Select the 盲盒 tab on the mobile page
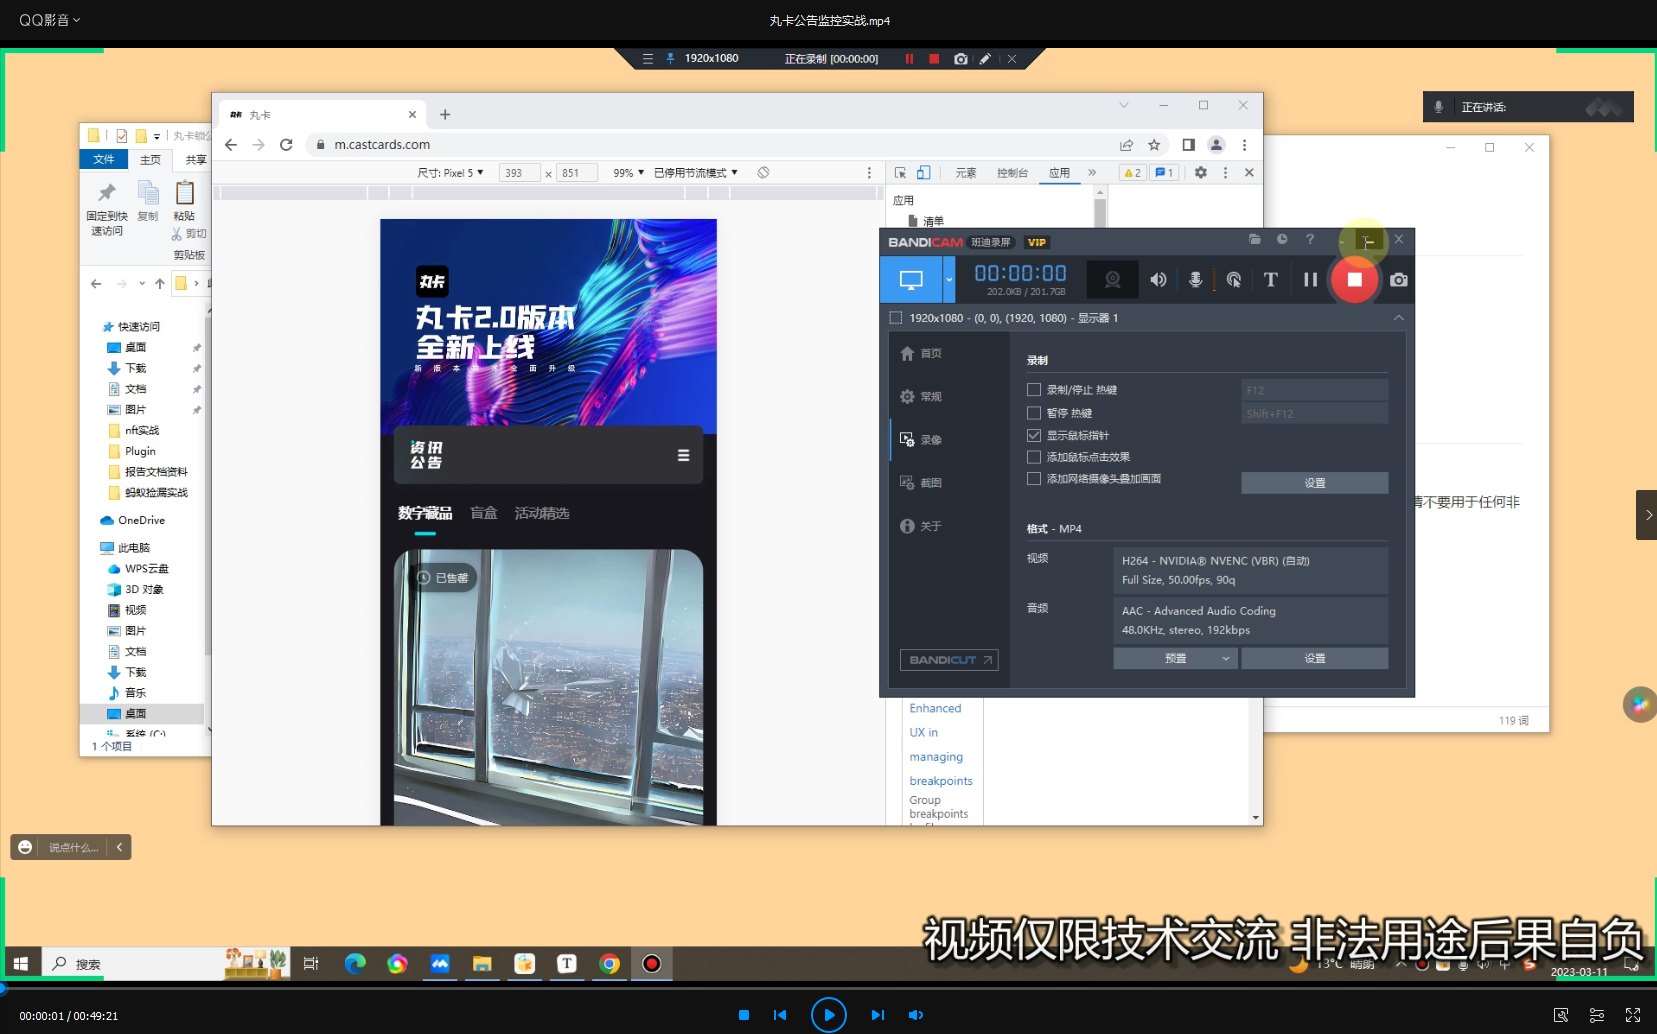The width and height of the screenshot is (1657, 1034). (484, 513)
